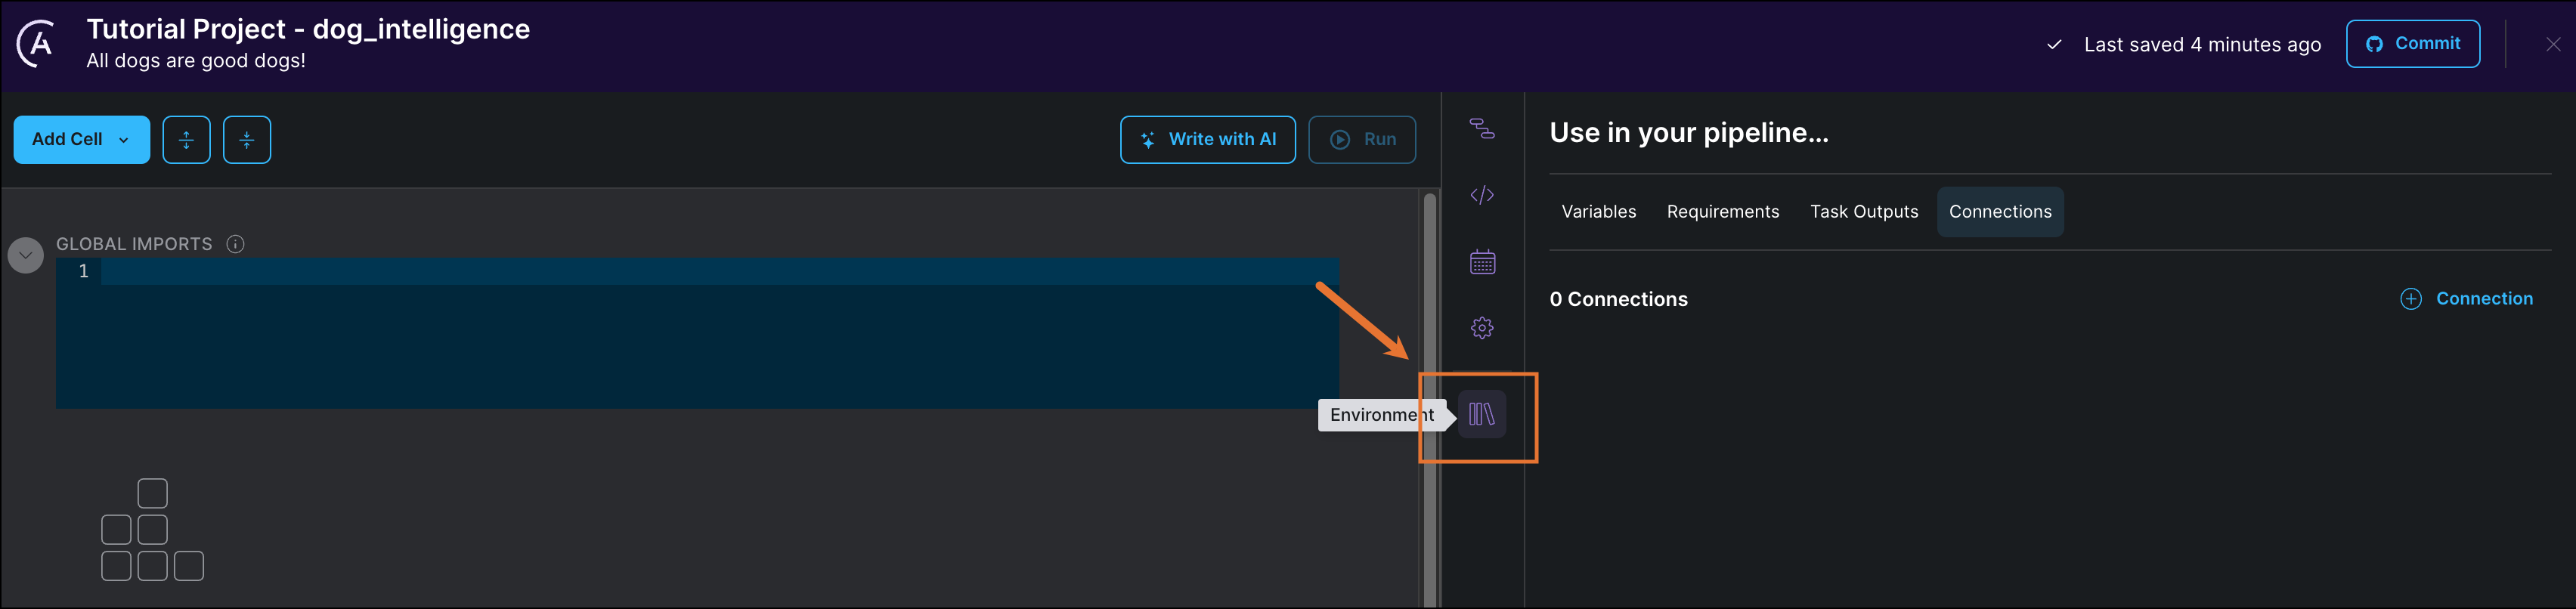2576x609 pixels.
Task: Click the Commit button
Action: coord(2412,44)
